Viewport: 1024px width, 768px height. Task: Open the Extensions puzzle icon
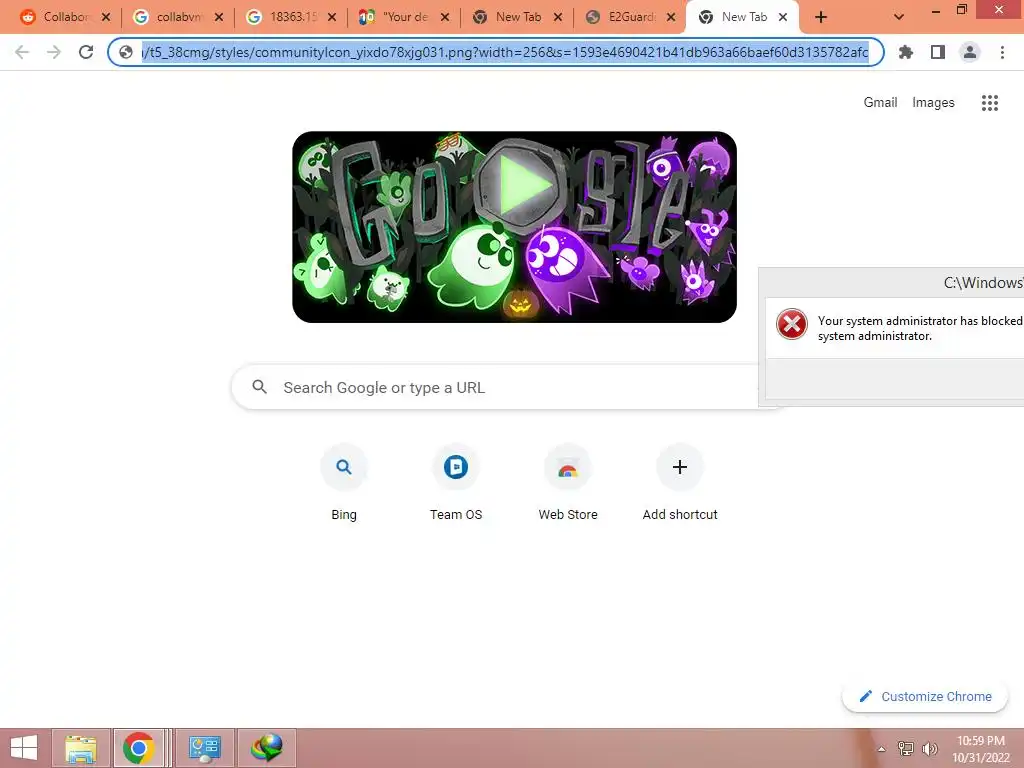pyautogui.click(x=906, y=52)
